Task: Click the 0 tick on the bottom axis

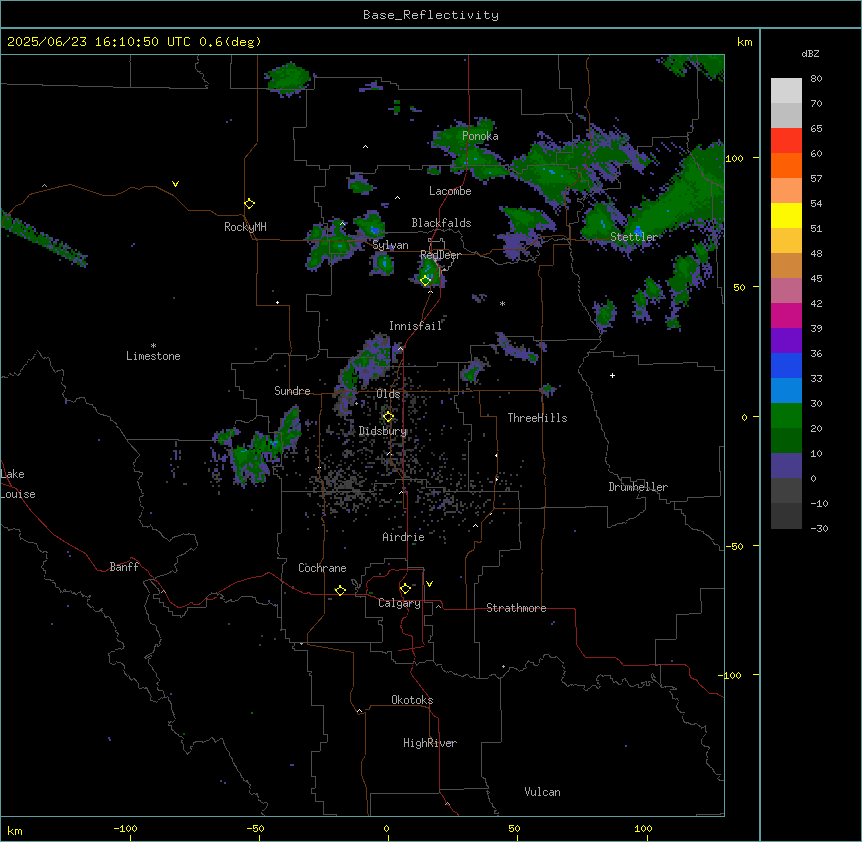Action: click(x=386, y=828)
